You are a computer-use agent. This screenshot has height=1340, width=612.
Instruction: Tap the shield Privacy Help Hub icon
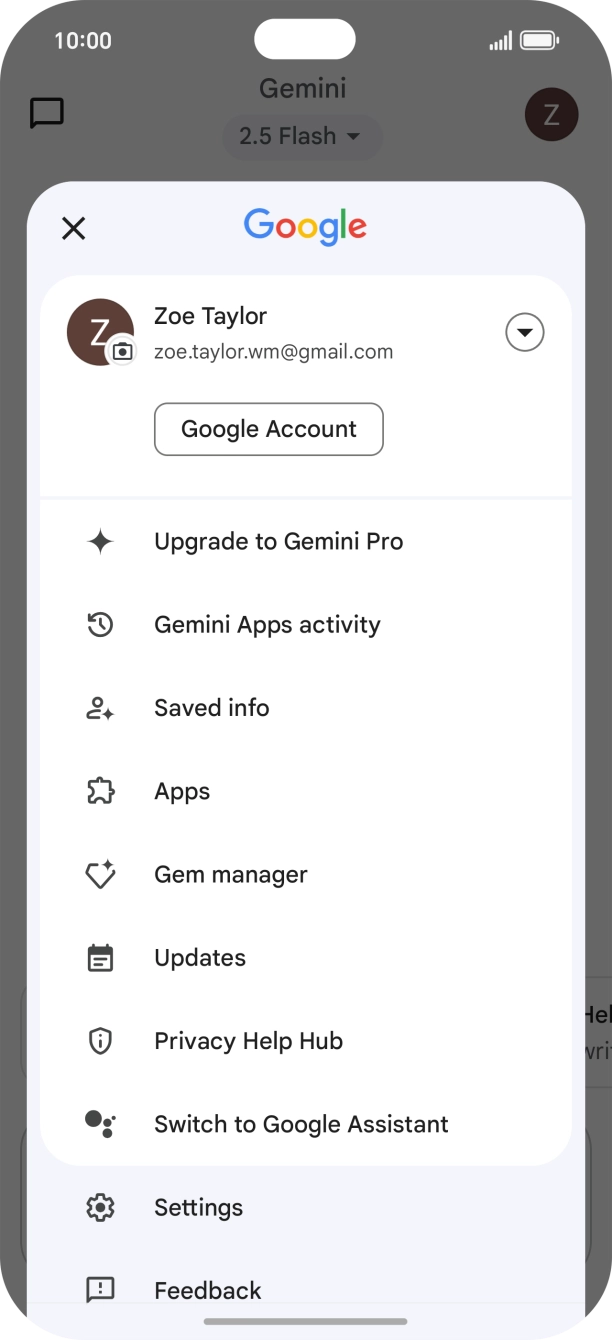pos(100,1041)
